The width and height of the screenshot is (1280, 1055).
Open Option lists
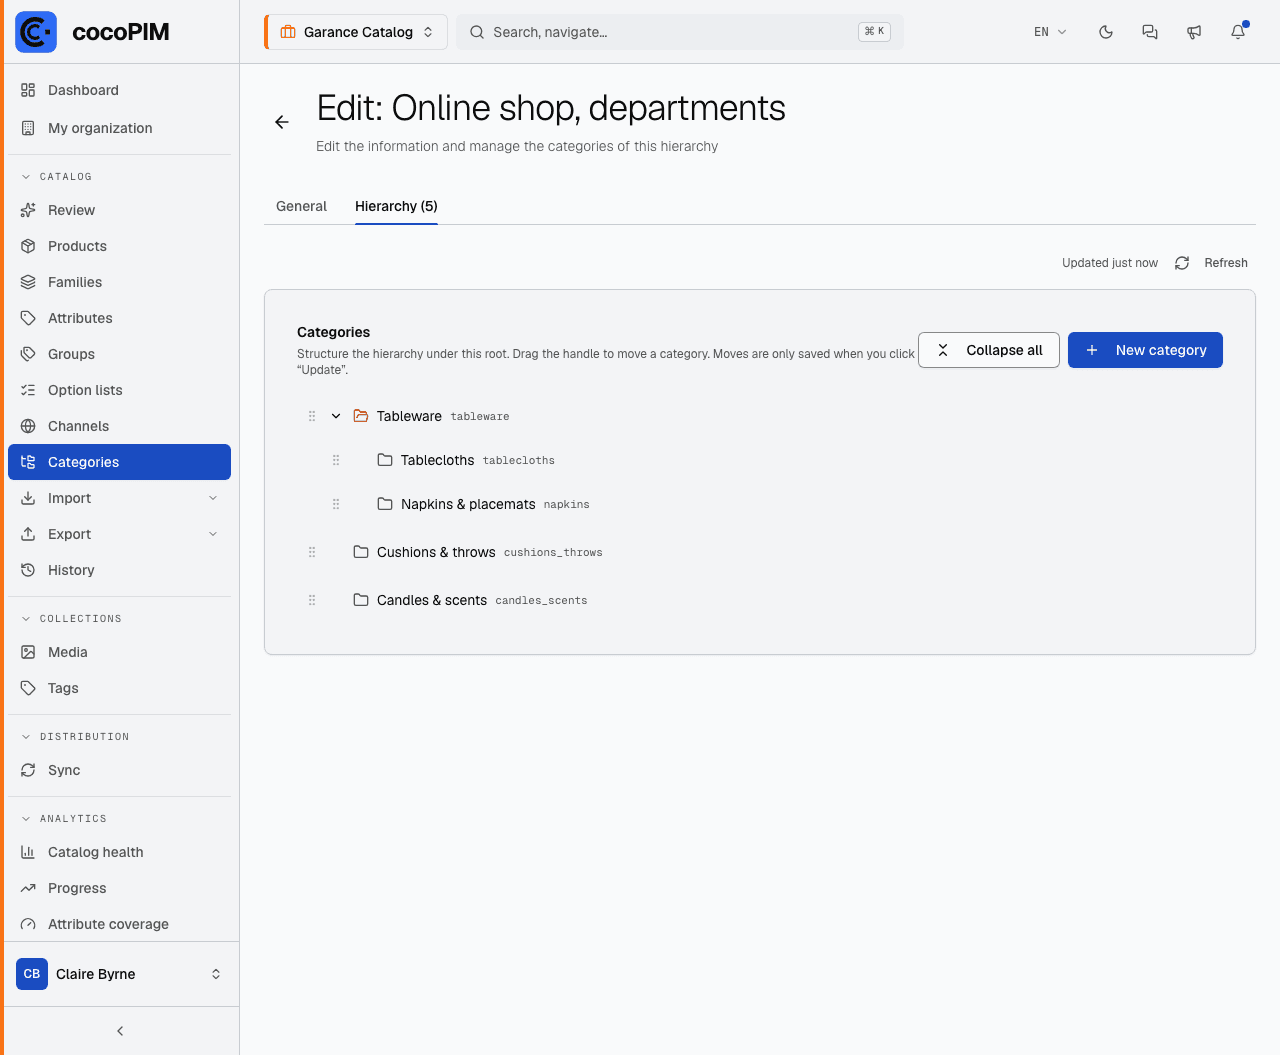coord(119,390)
